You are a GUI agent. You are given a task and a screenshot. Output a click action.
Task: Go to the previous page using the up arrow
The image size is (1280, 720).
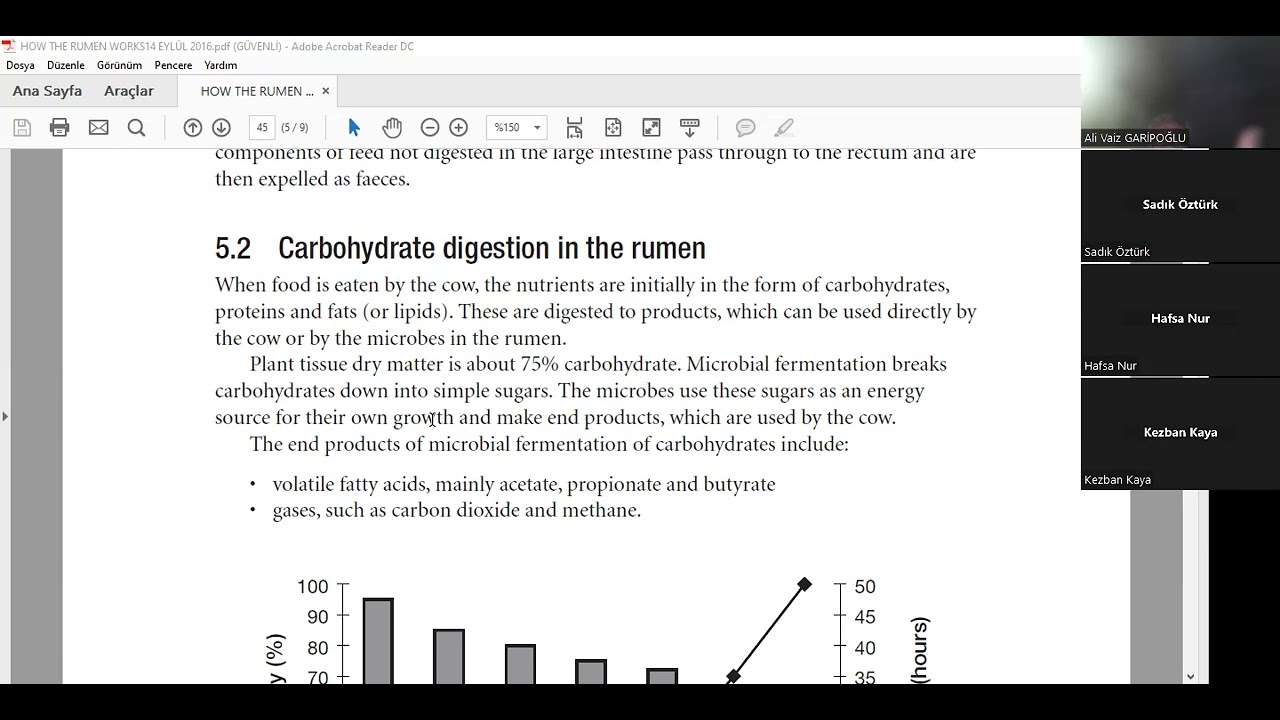pyautogui.click(x=193, y=127)
